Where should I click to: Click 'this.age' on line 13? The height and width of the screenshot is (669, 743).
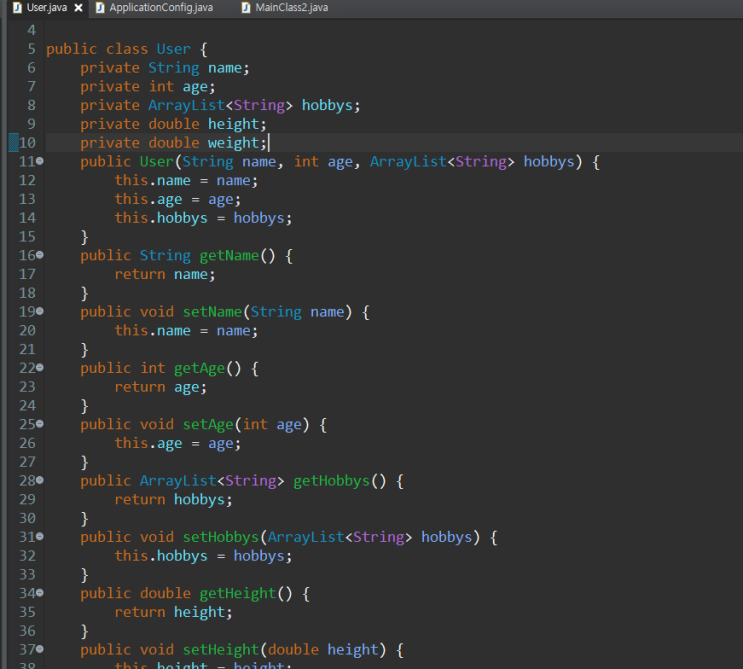click(x=148, y=199)
